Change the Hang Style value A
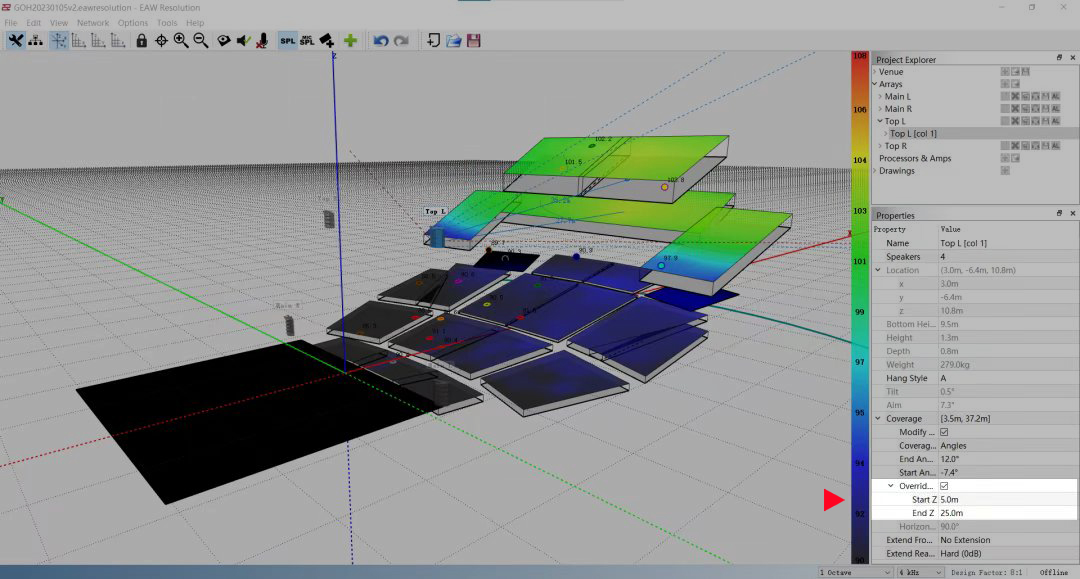1080x579 pixels. click(x=1008, y=378)
